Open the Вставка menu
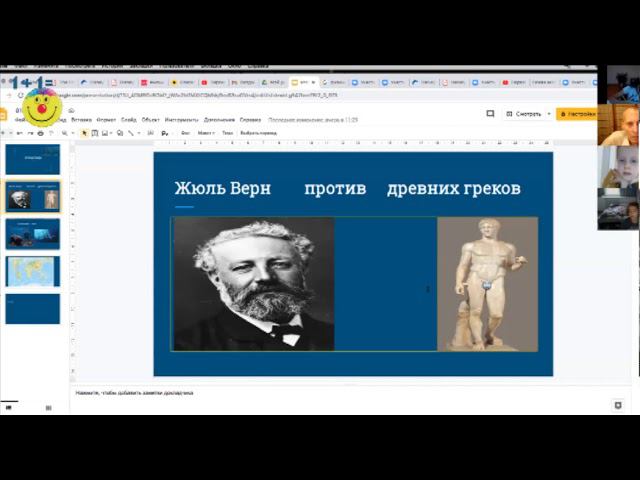The width and height of the screenshot is (640, 480). point(82,120)
